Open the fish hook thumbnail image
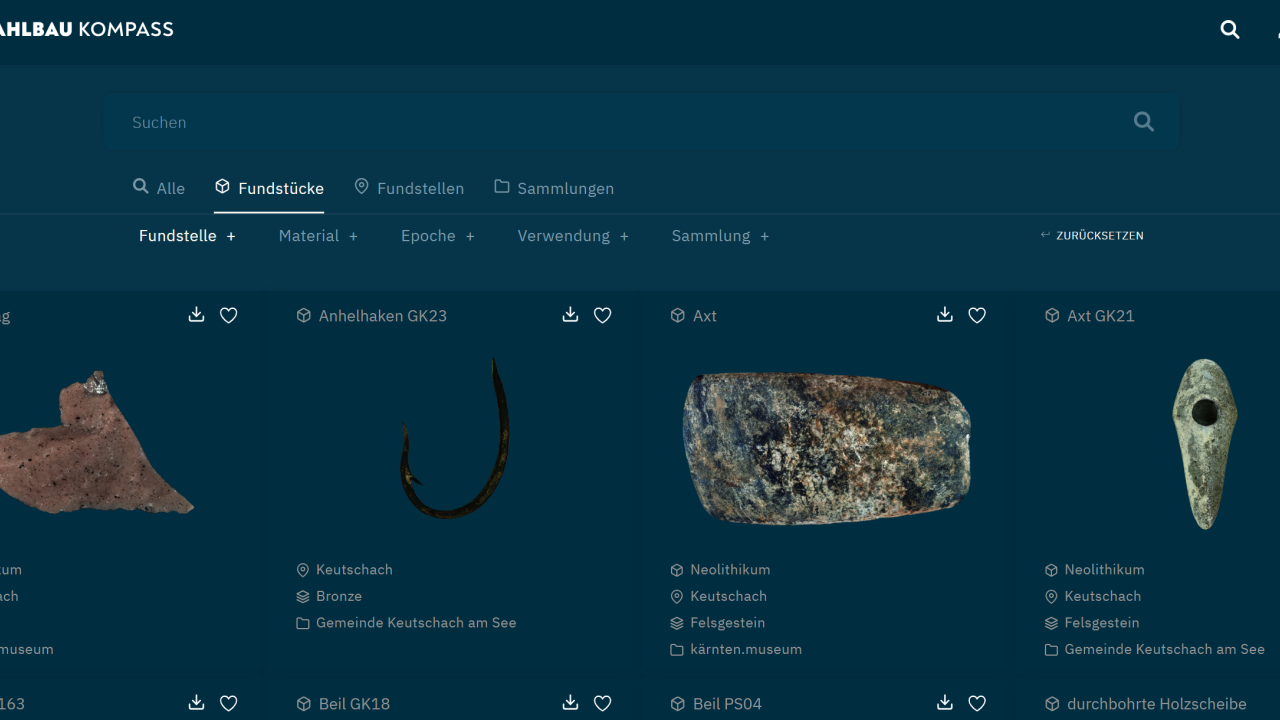The width and height of the screenshot is (1280, 720). point(455,438)
